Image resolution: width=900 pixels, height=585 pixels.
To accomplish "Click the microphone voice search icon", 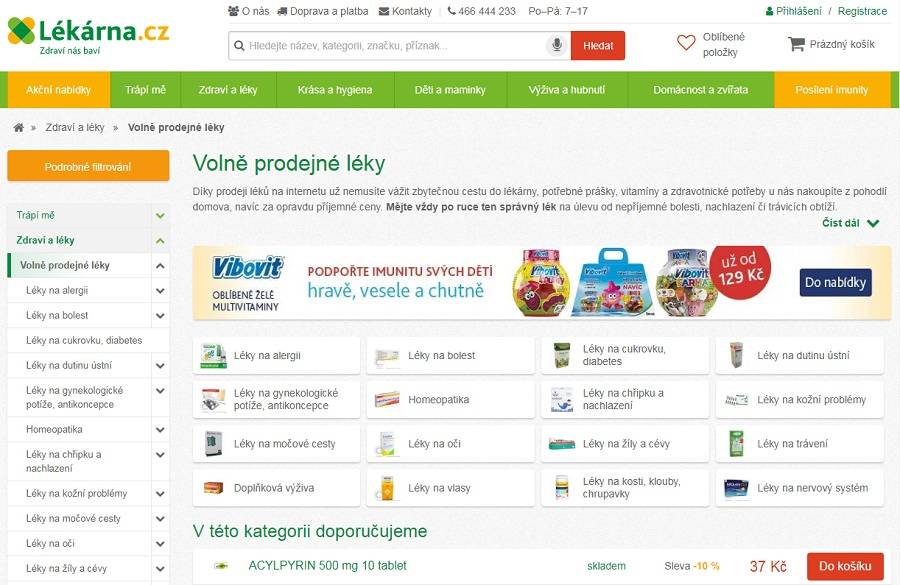I will tap(556, 45).
